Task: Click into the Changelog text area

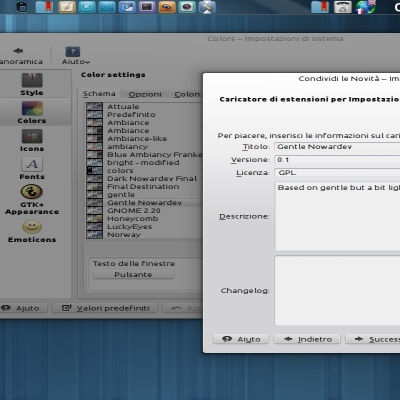Action: (x=337, y=291)
